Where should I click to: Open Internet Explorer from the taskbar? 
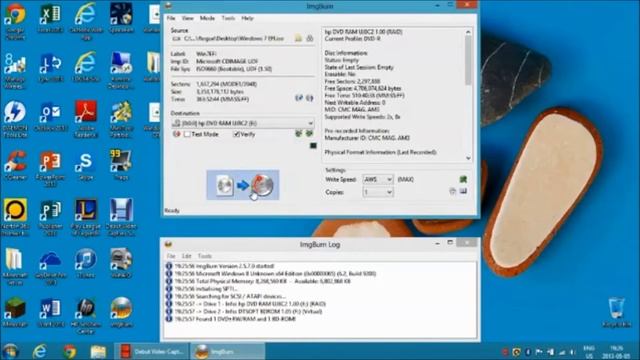pos(40,351)
